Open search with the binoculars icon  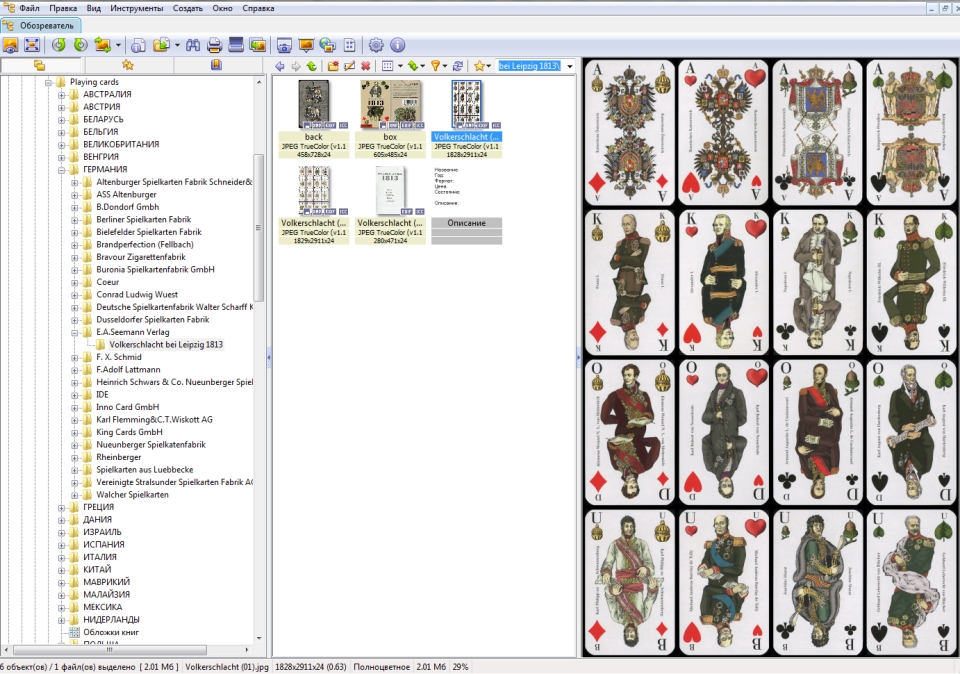click(193, 45)
